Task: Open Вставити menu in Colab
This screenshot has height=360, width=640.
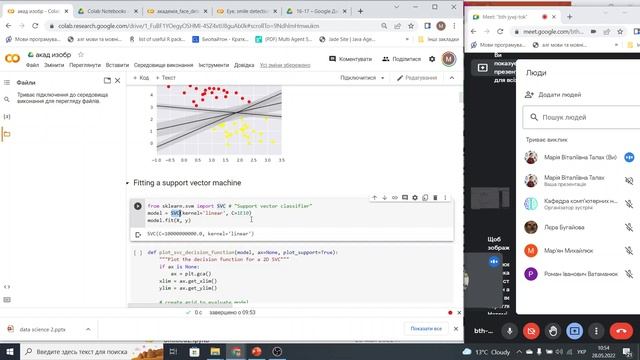Action: pyautogui.click(x=117, y=65)
